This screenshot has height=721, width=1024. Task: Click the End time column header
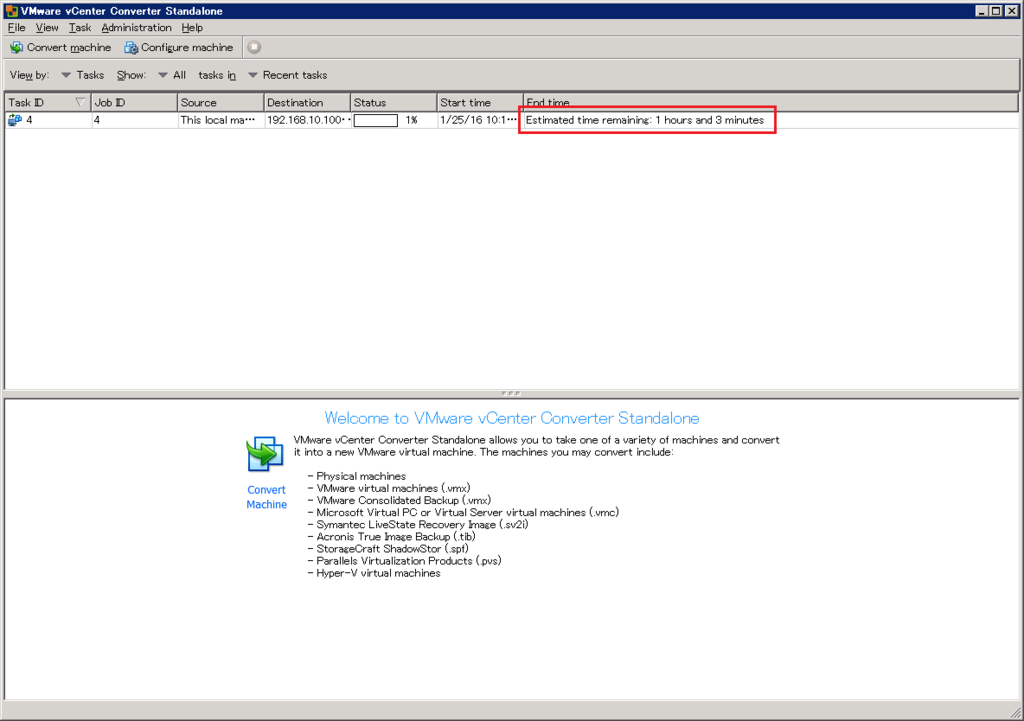pyautogui.click(x=771, y=103)
